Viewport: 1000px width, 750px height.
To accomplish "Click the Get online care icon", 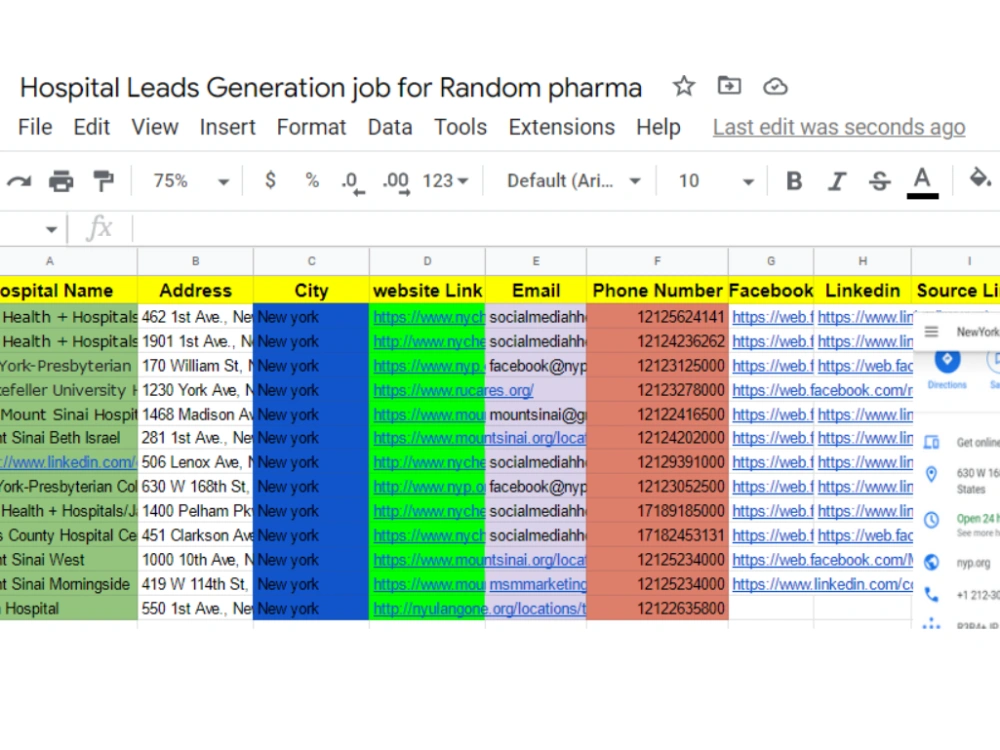I will (x=932, y=442).
